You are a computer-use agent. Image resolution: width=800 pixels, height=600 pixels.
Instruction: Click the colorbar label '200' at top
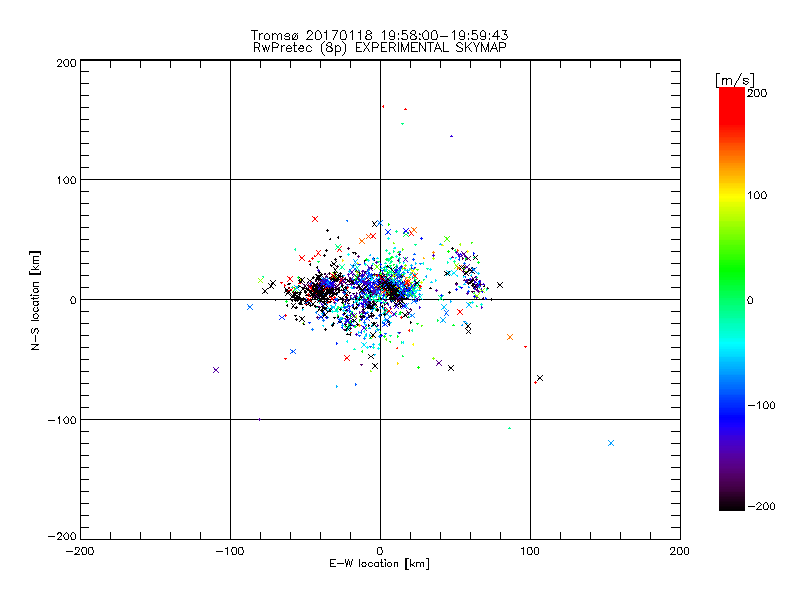point(757,93)
